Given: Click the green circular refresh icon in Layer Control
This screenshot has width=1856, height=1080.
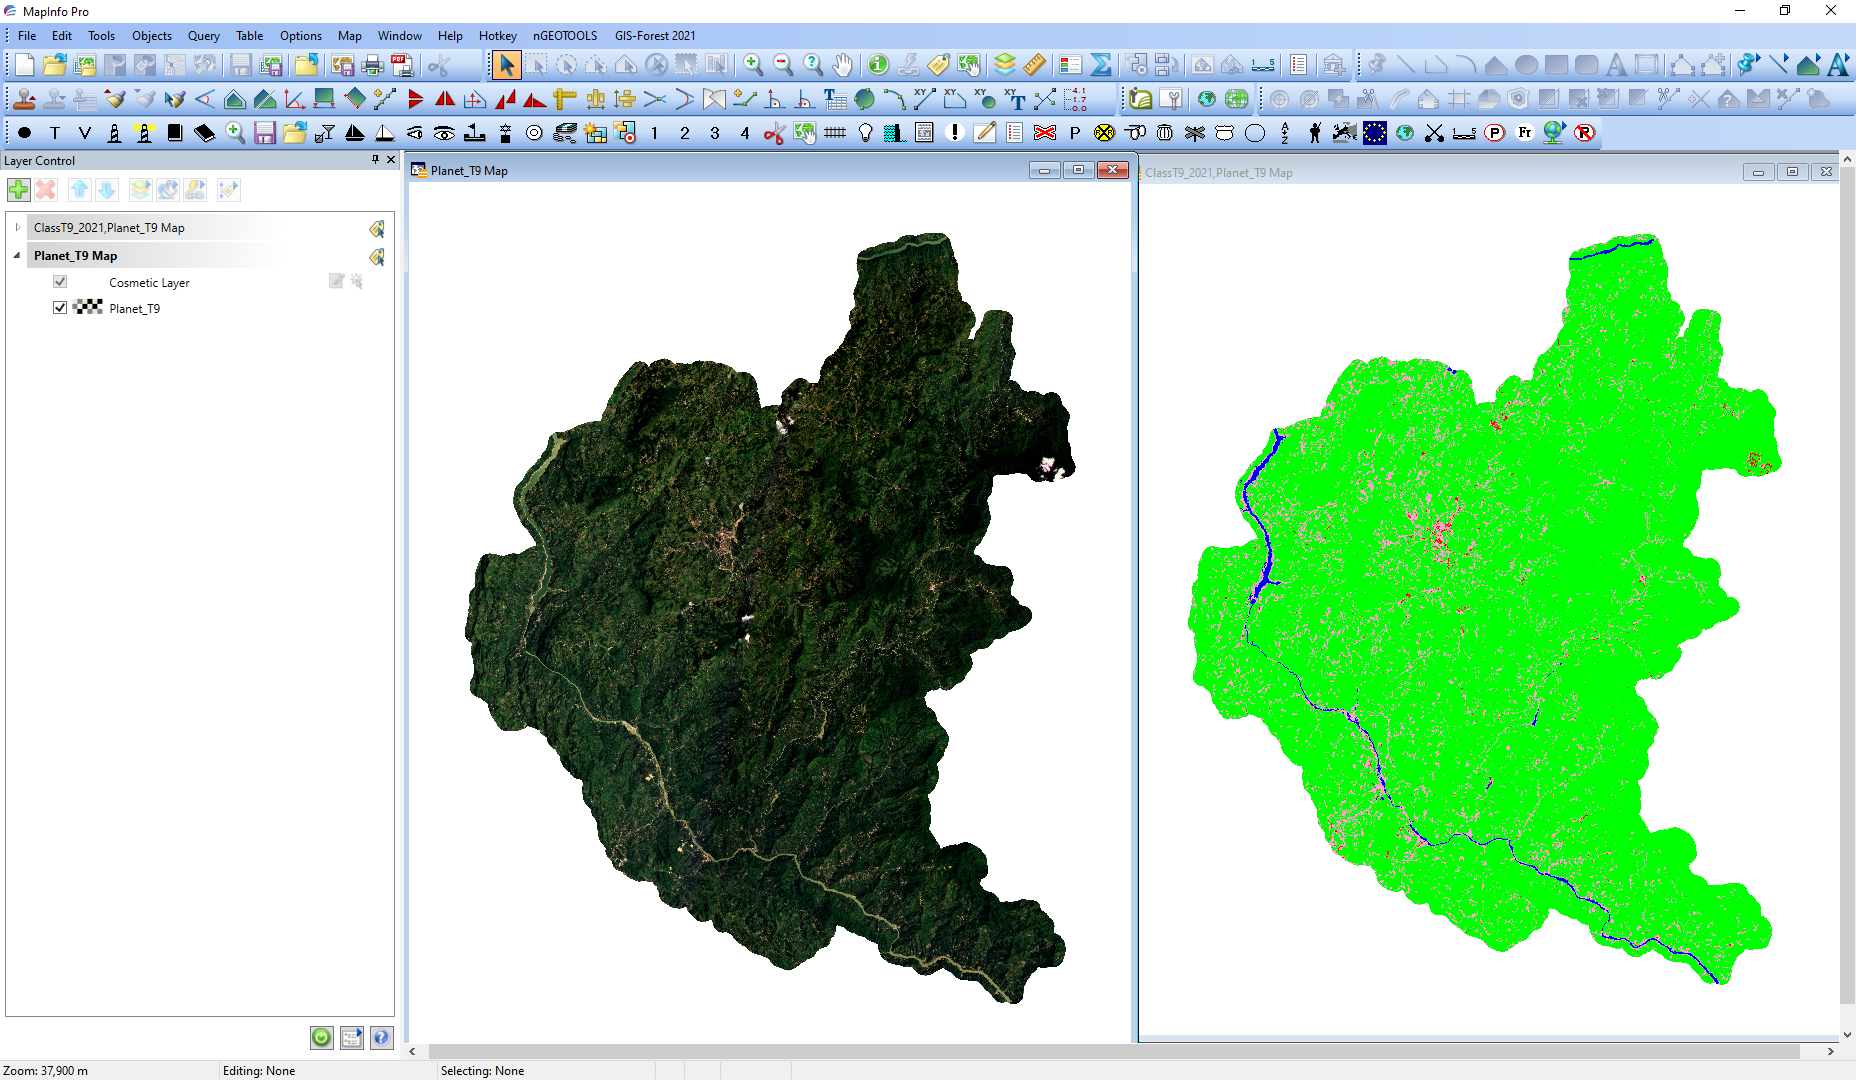Looking at the screenshot, I should 322,1038.
